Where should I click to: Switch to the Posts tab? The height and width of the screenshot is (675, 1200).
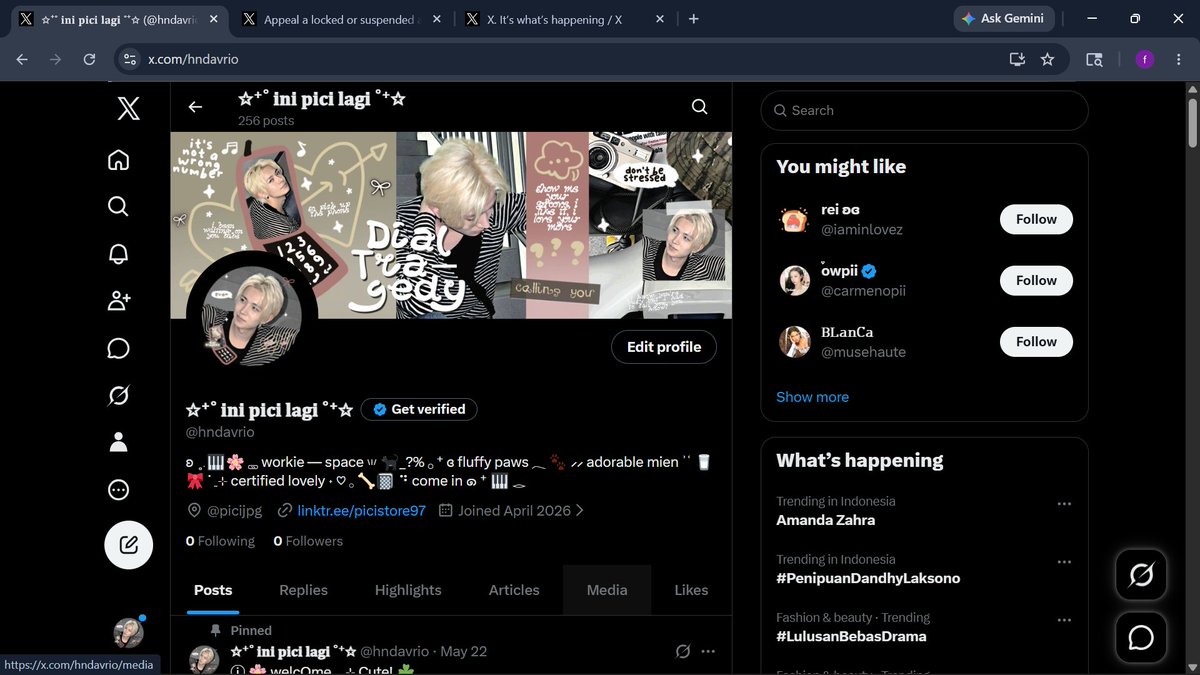(213, 590)
